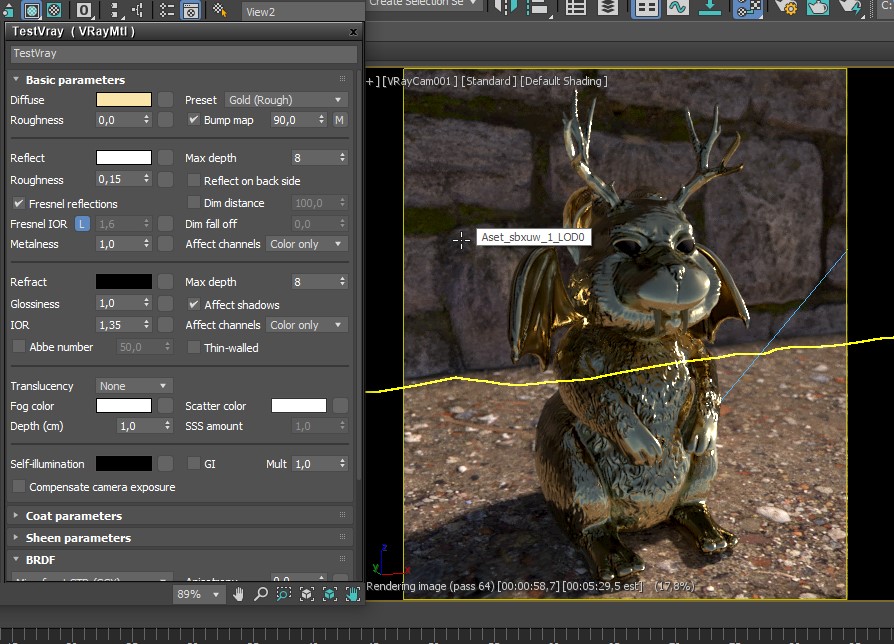Click the teal down-arrow icon beside Curve Editor
894x644 pixels.
(x=710, y=7)
